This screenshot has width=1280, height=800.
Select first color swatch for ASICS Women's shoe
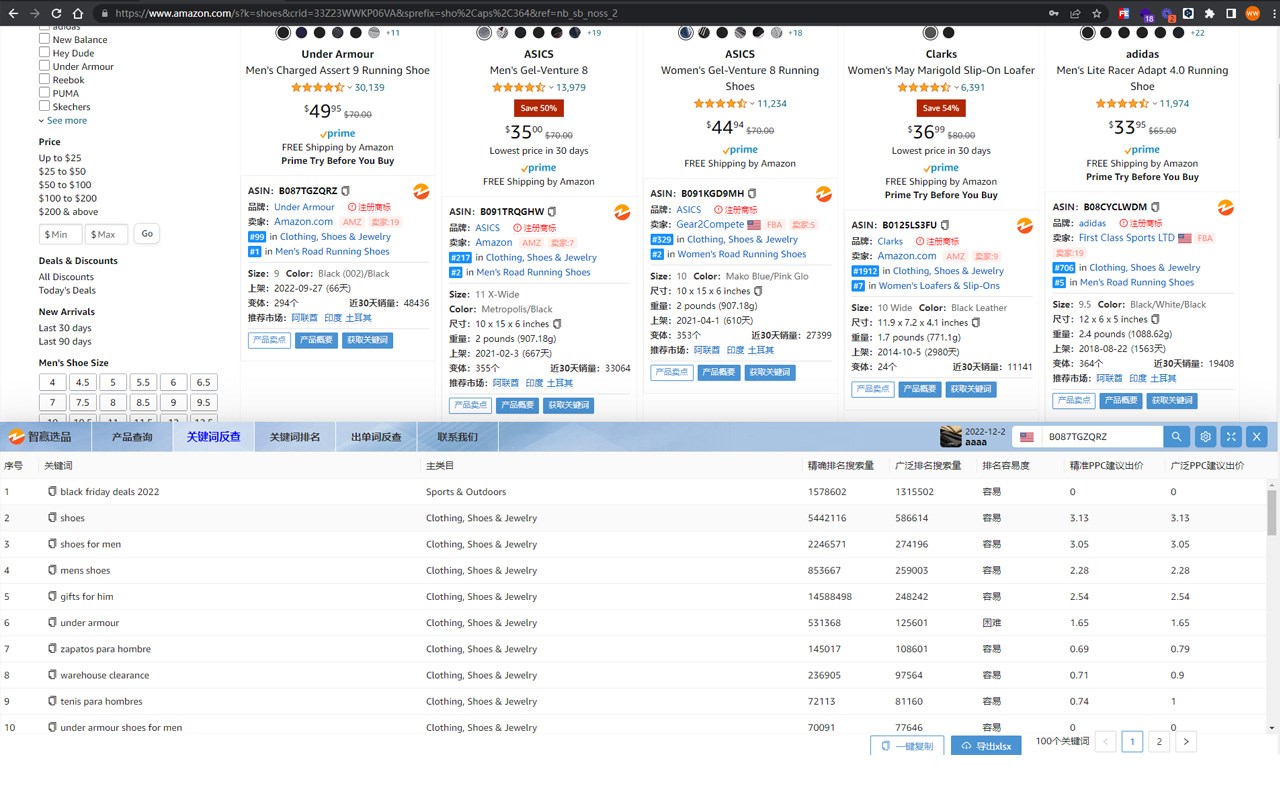click(685, 33)
